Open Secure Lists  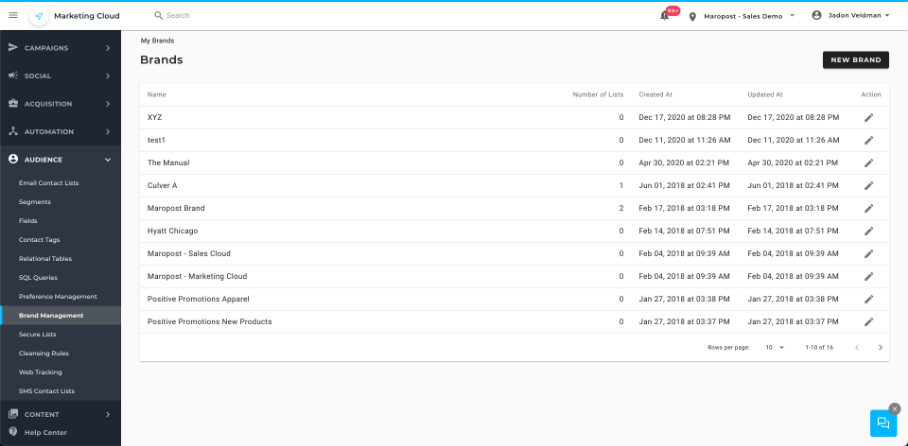point(37,334)
